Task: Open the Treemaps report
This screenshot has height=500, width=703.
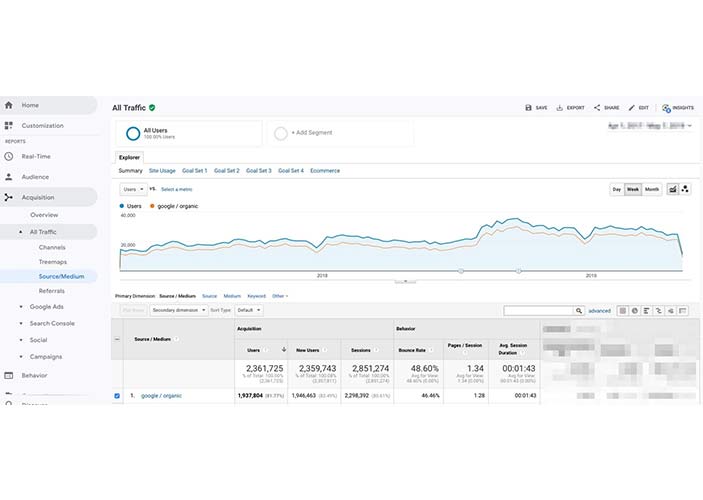Action: tap(53, 262)
